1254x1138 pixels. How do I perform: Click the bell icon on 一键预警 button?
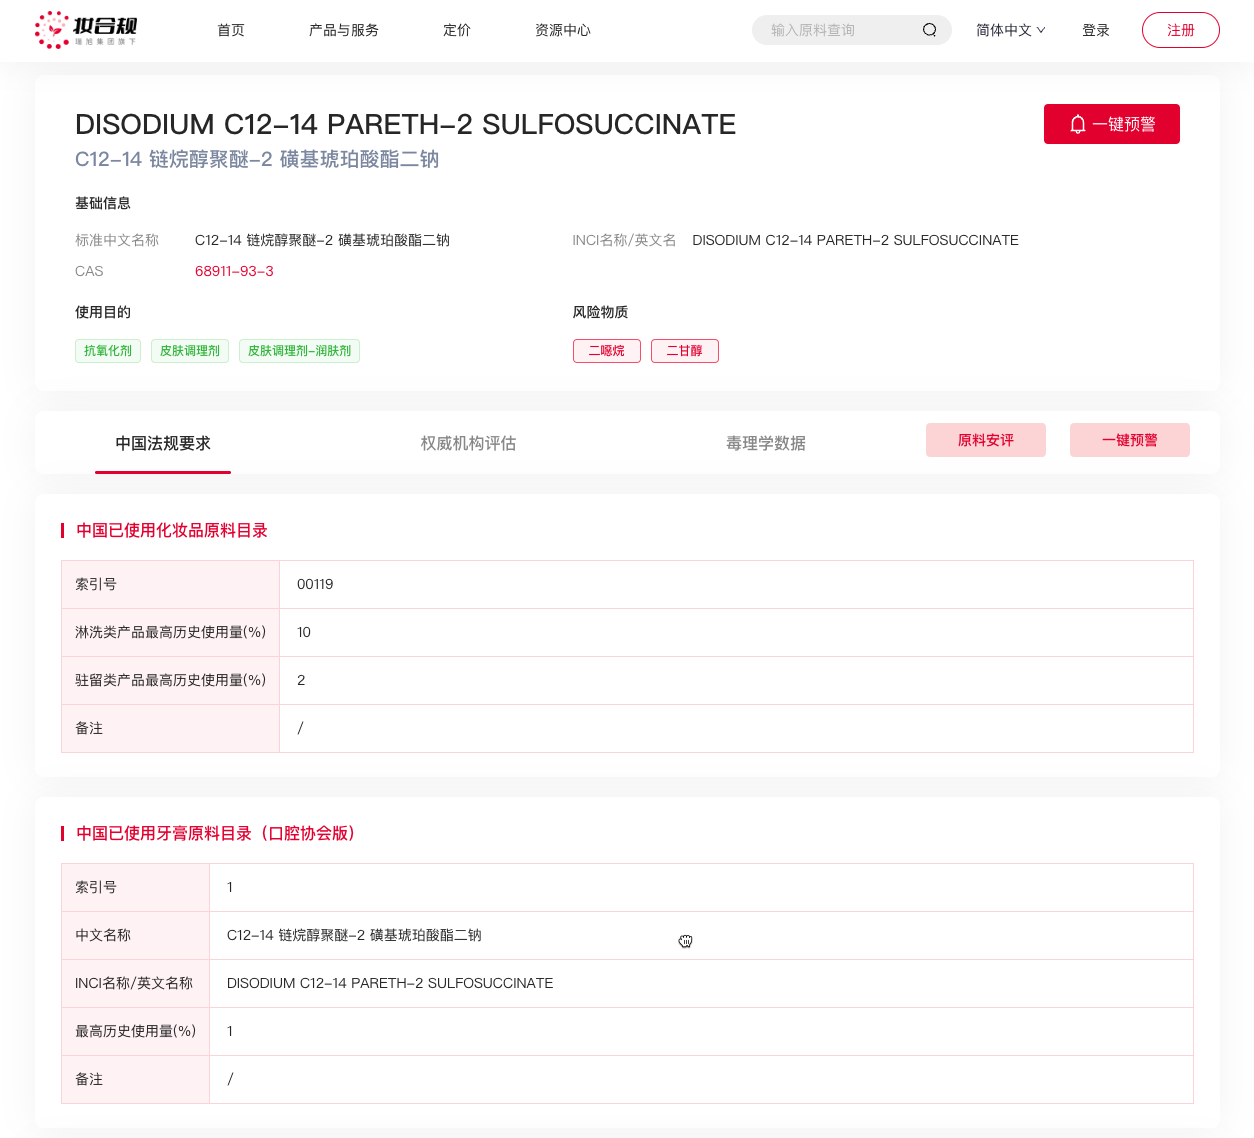pyautogui.click(x=1077, y=124)
